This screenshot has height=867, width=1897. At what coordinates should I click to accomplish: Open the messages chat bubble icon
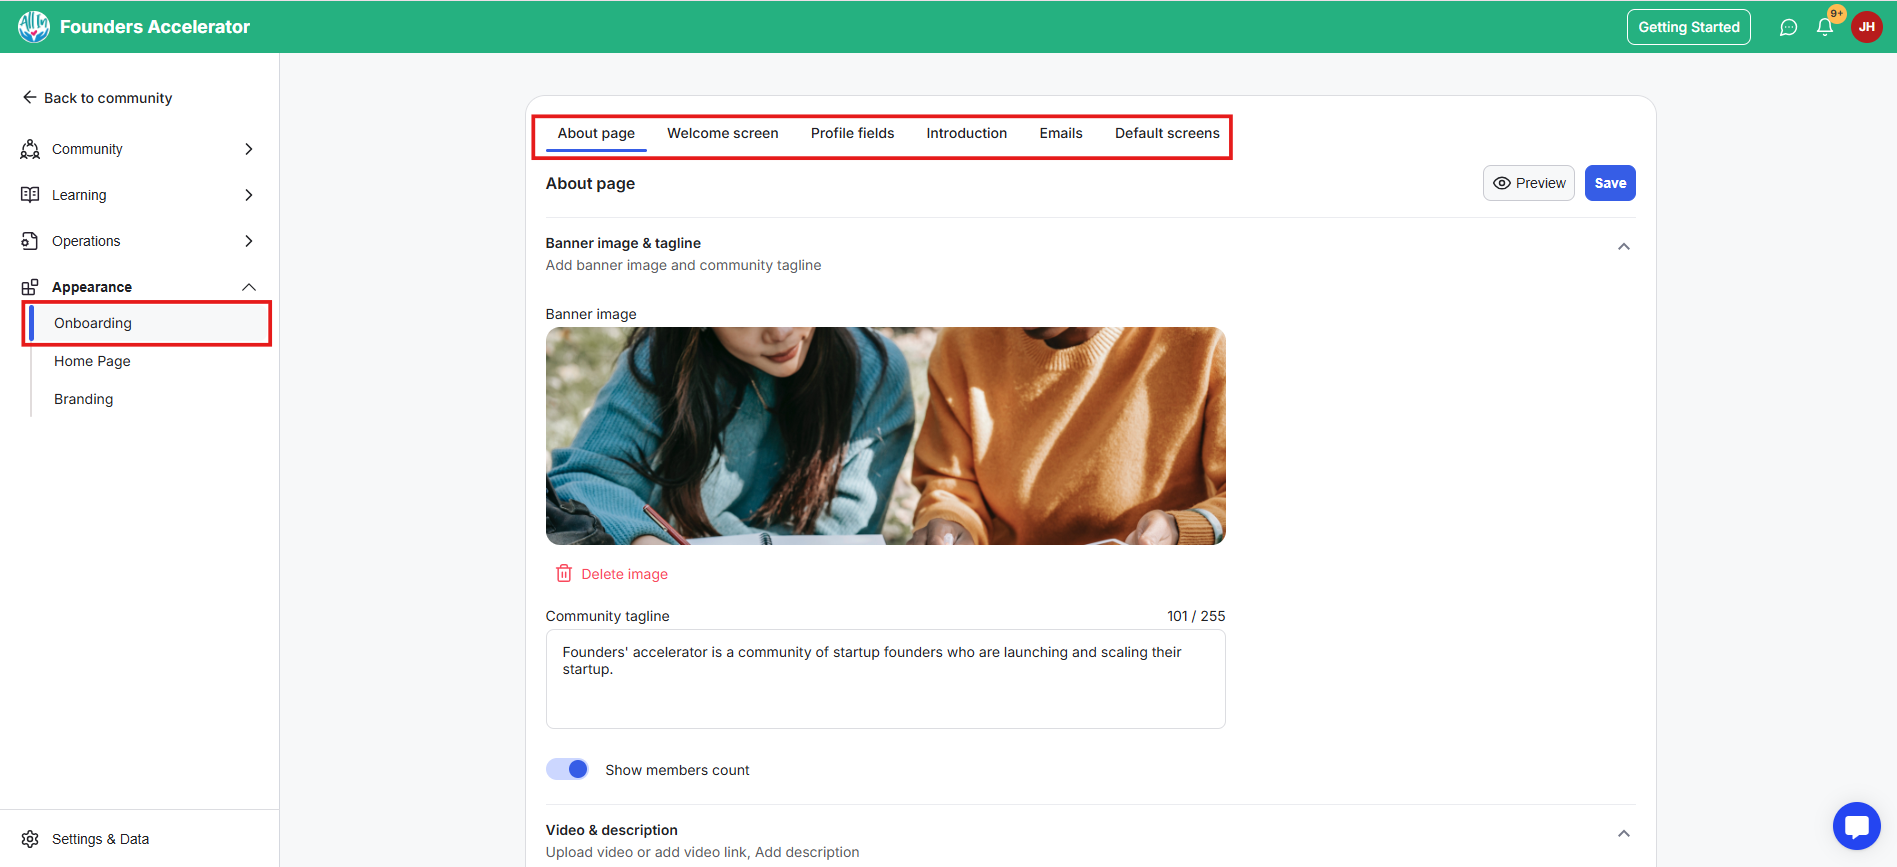[x=1788, y=27]
